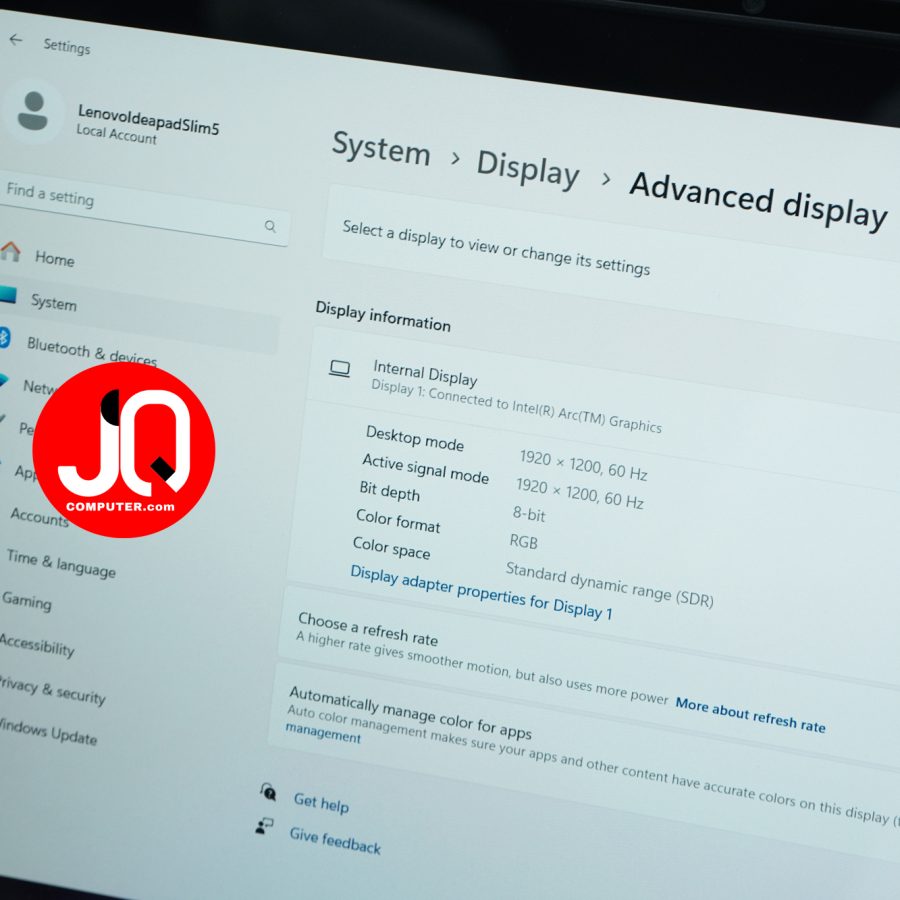This screenshot has width=900, height=900.
Task: Click the 'Desktop mode' label
Action: pyautogui.click(x=415, y=439)
